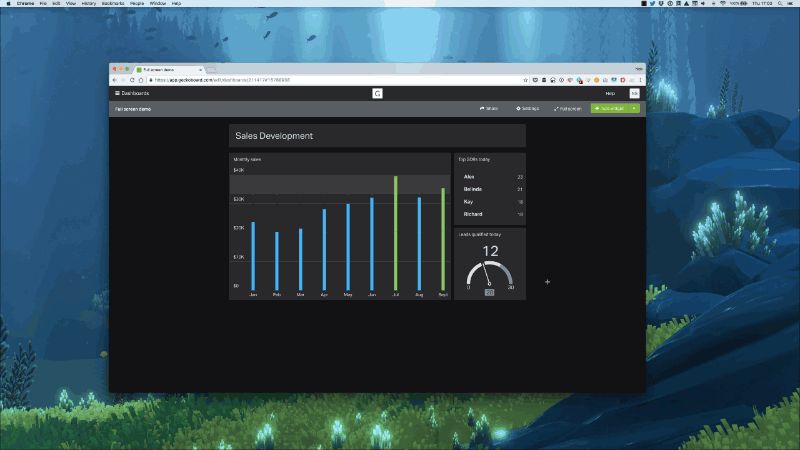Open the History menu
Image resolution: width=800 pixels, height=450 pixels.
point(89,3)
